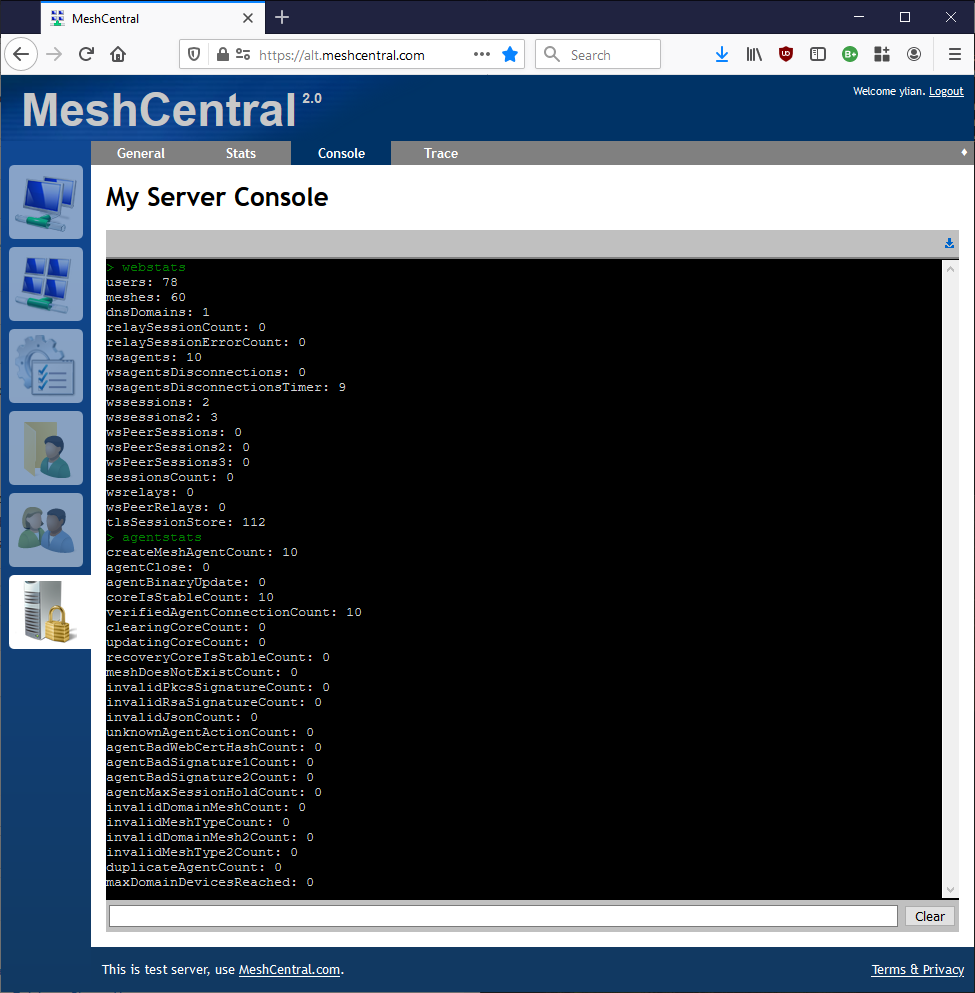Image resolution: width=975 pixels, height=993 pixels.
Task: Open Terms & Privacy link
Action: tap(917, 970)
